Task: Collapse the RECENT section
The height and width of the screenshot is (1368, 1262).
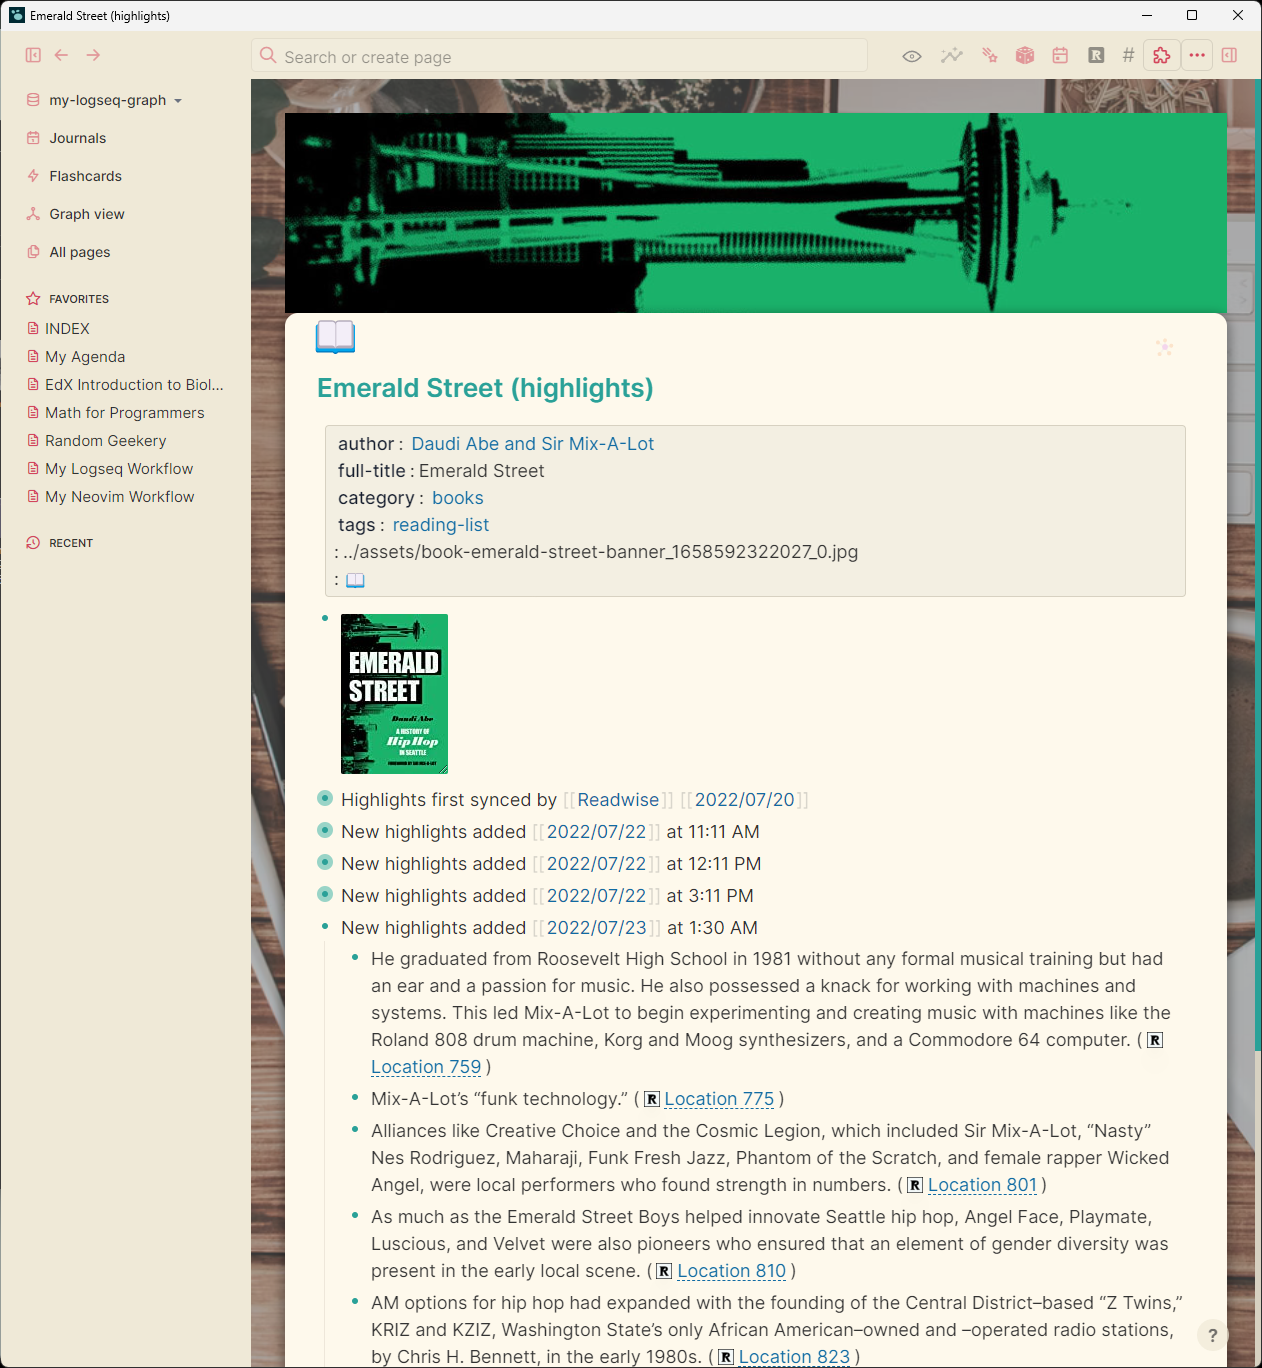Action: (x=71, y=543)
